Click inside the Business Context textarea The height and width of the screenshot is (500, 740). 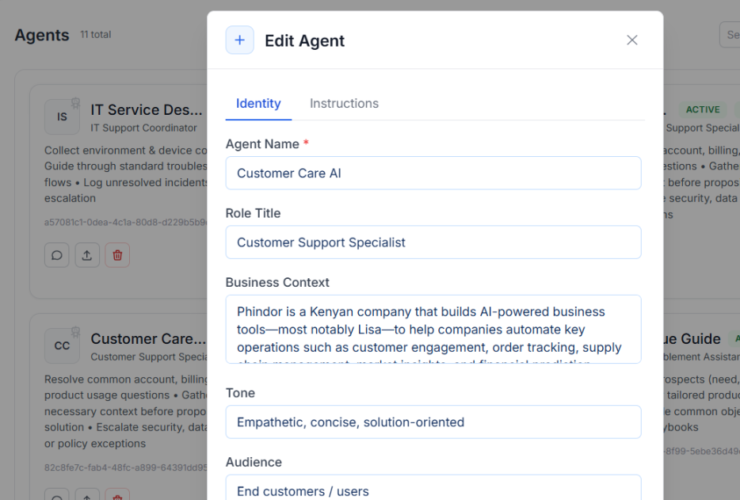[x=433, y=328]
